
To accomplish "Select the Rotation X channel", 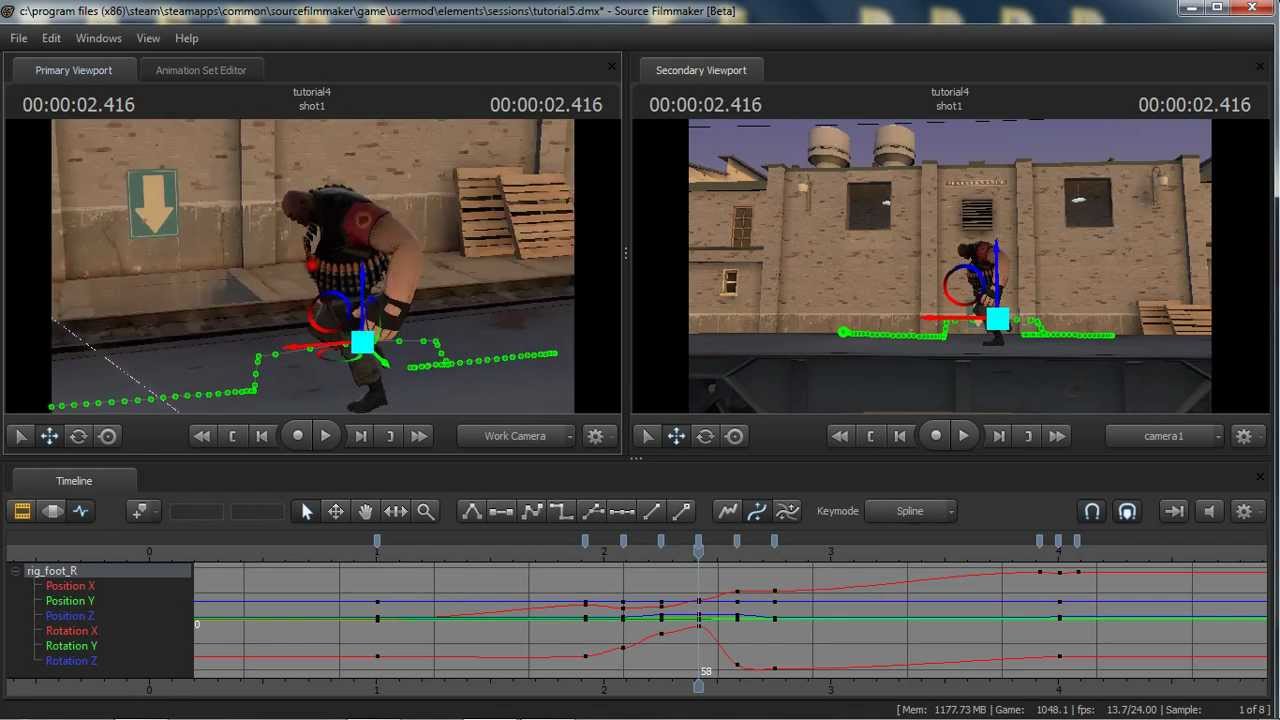I will [x=72, y=631].
